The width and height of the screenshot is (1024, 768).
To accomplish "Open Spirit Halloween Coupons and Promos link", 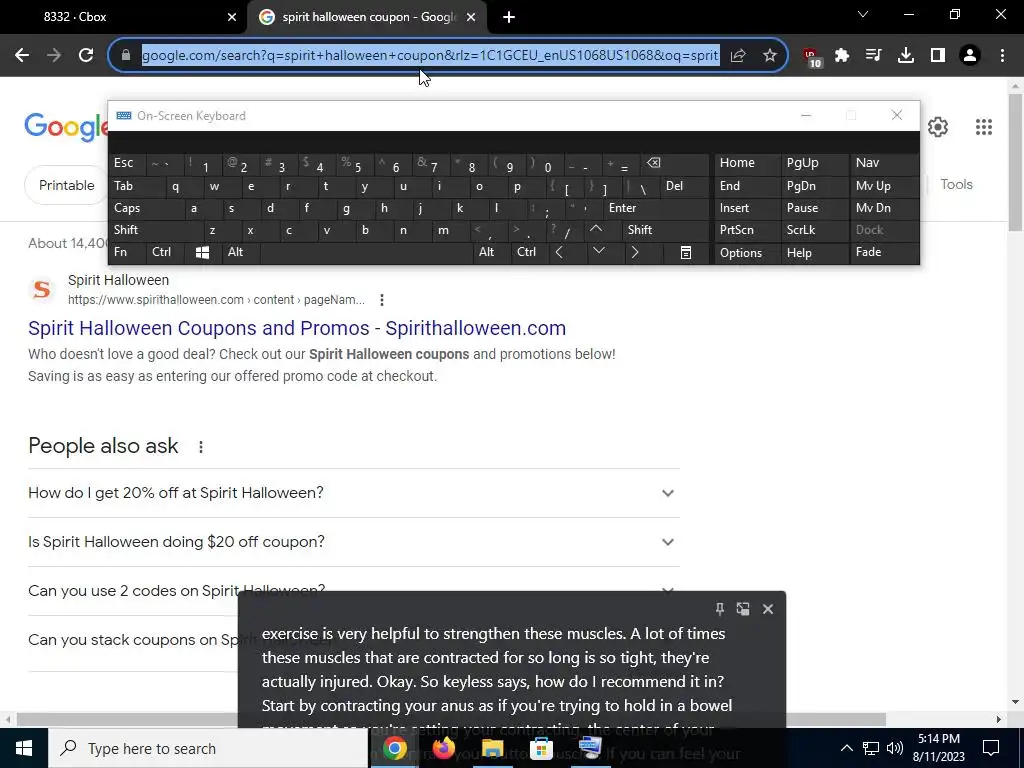I will tap(297, 328).
